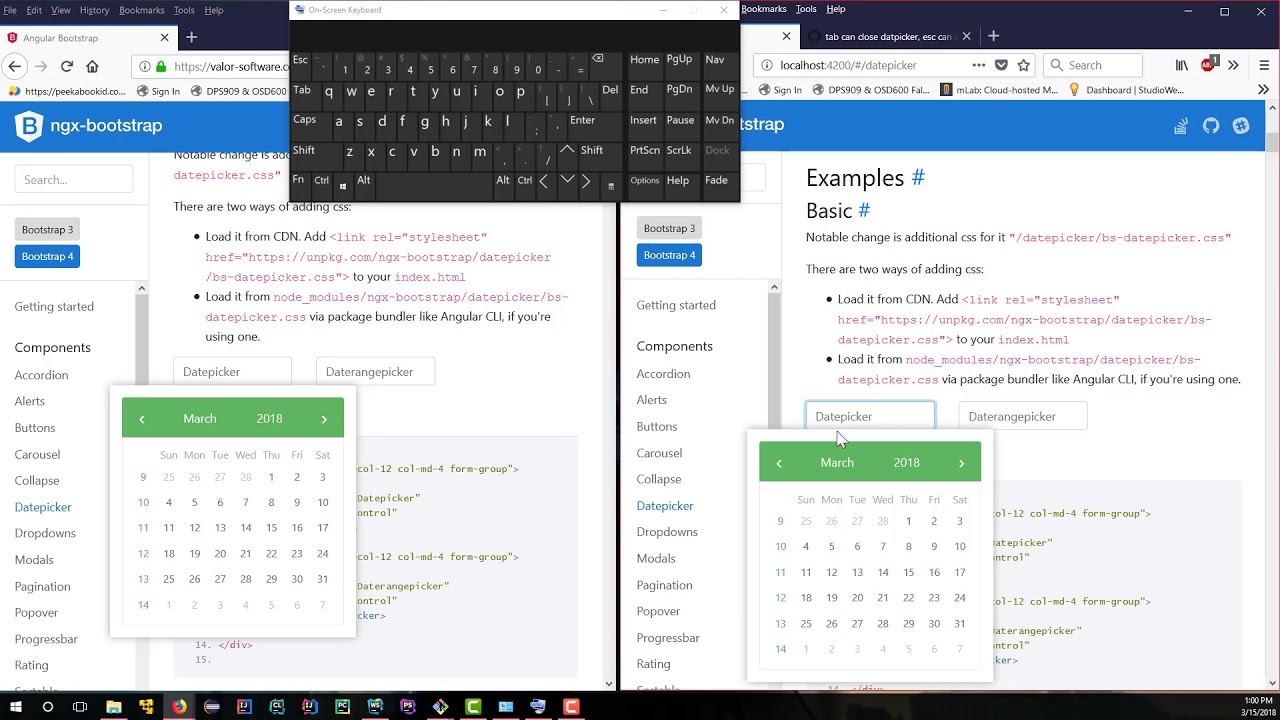
Task: Open WebStorm from taskbar
Action: [375, 706]
